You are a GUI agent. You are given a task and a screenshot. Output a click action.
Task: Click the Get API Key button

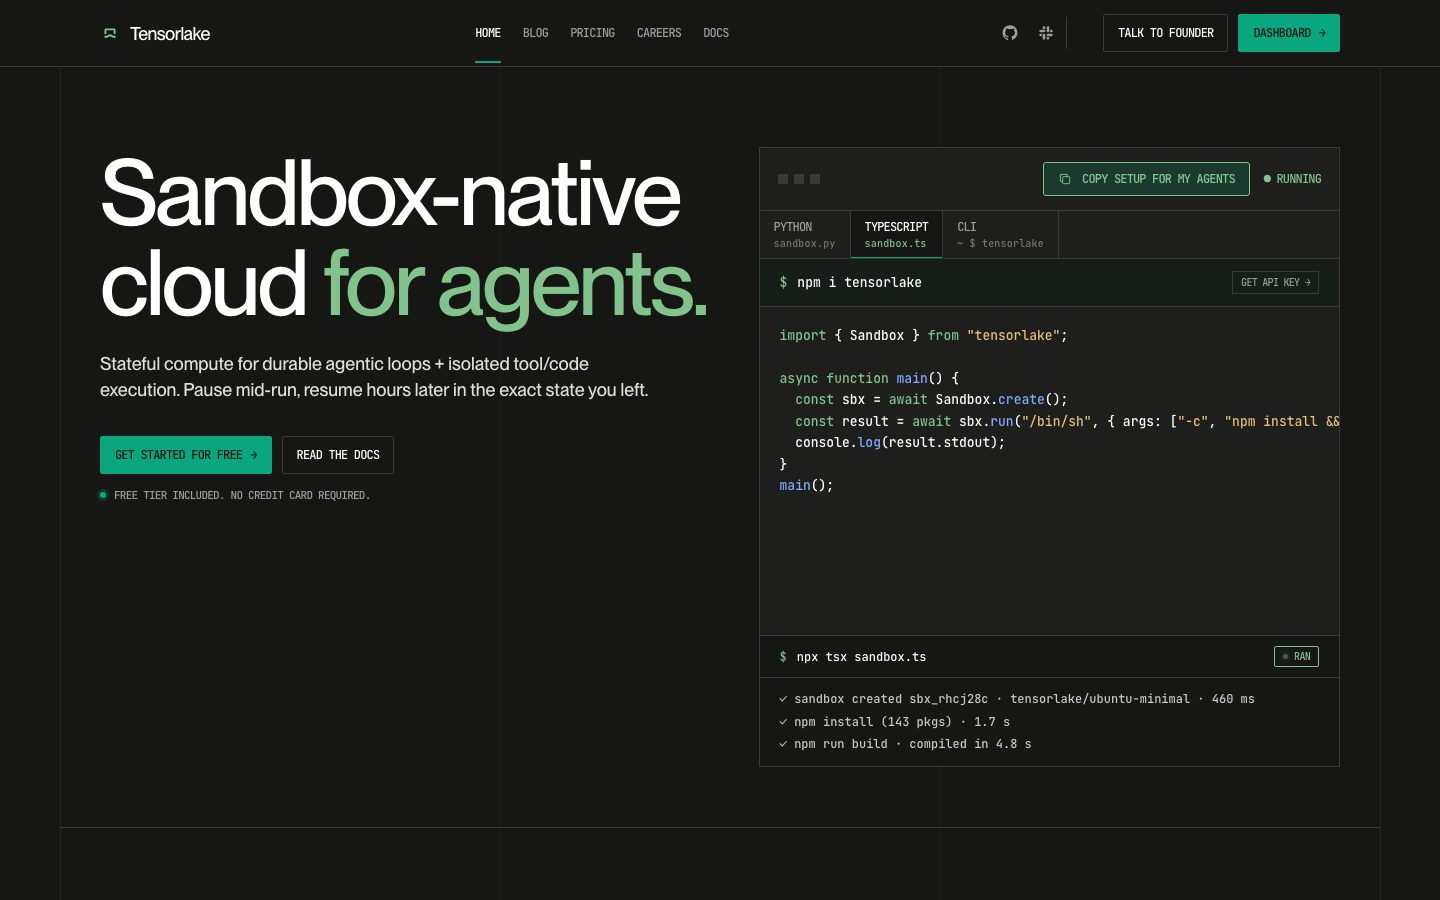pyautogui.click(x=1275, y=283)
